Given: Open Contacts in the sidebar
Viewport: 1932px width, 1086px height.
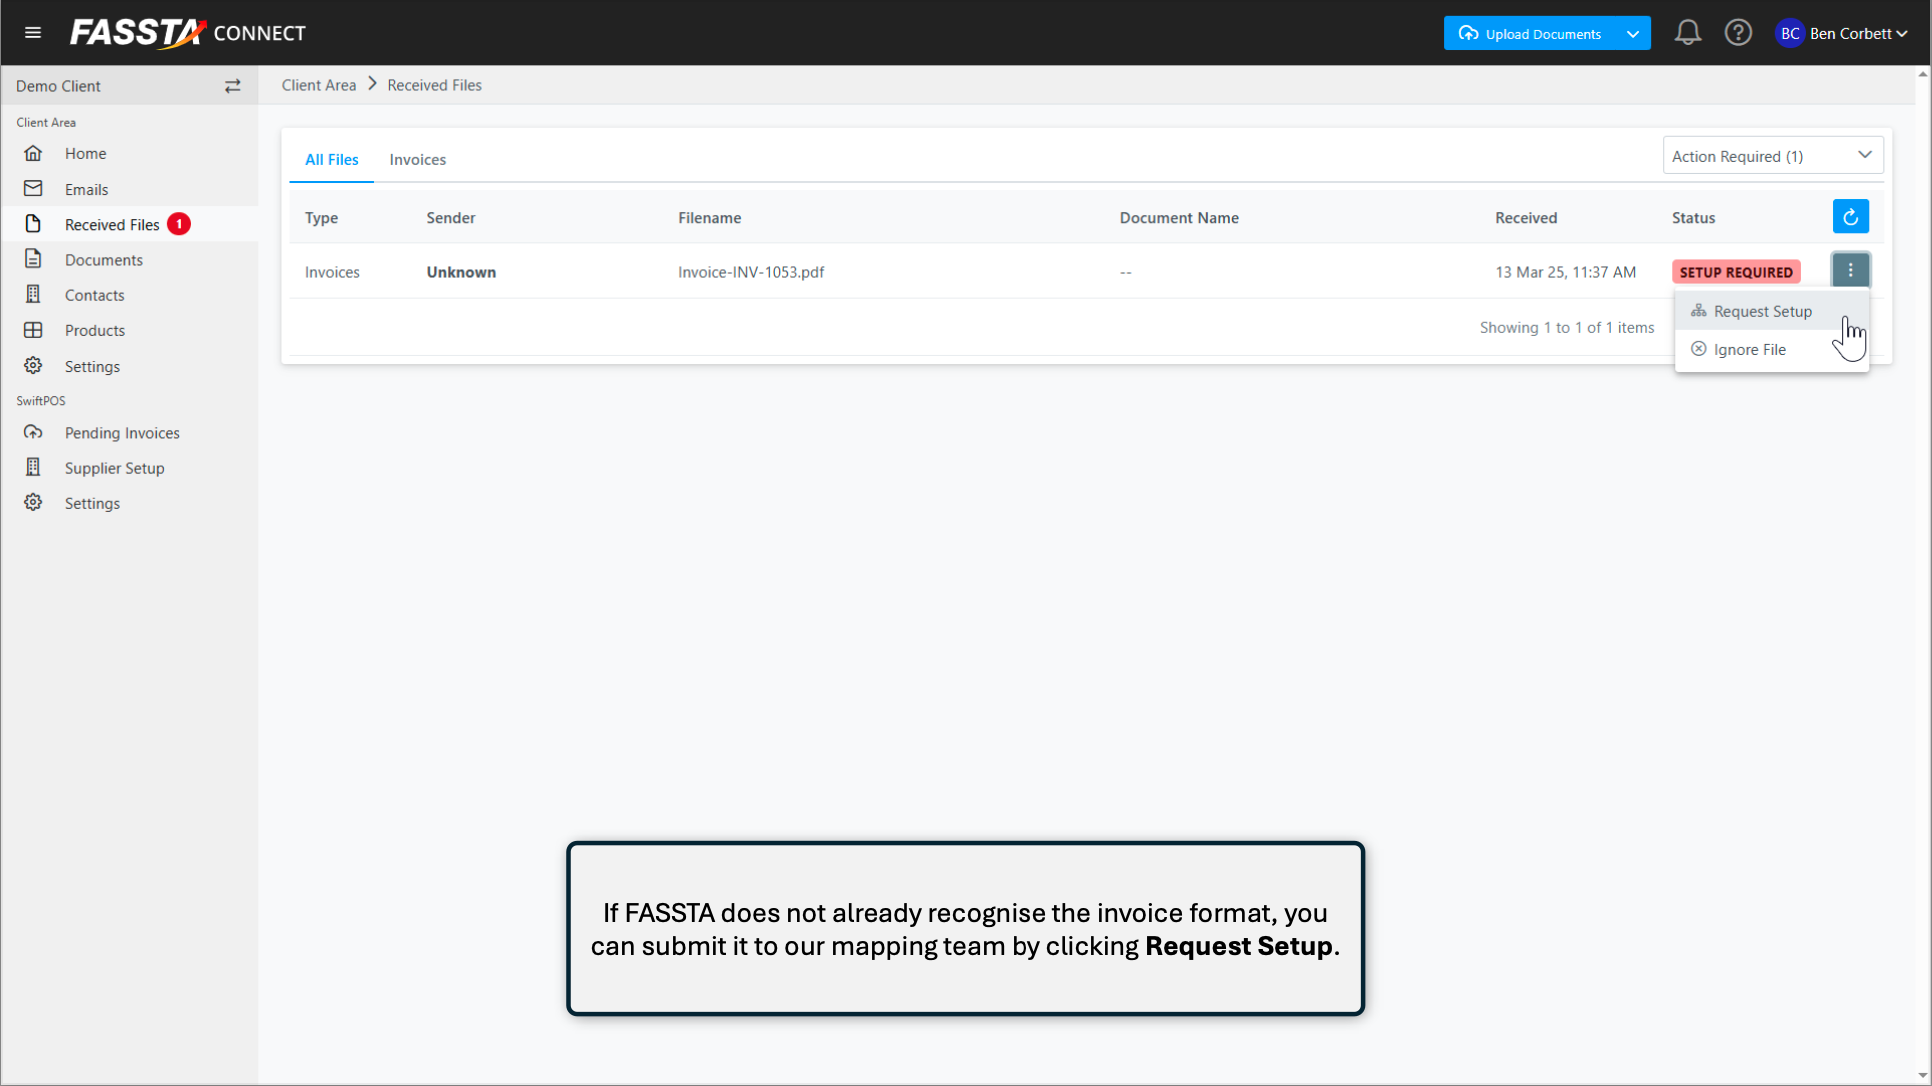Looking at the screenshot, I should (x=129, y=295).
